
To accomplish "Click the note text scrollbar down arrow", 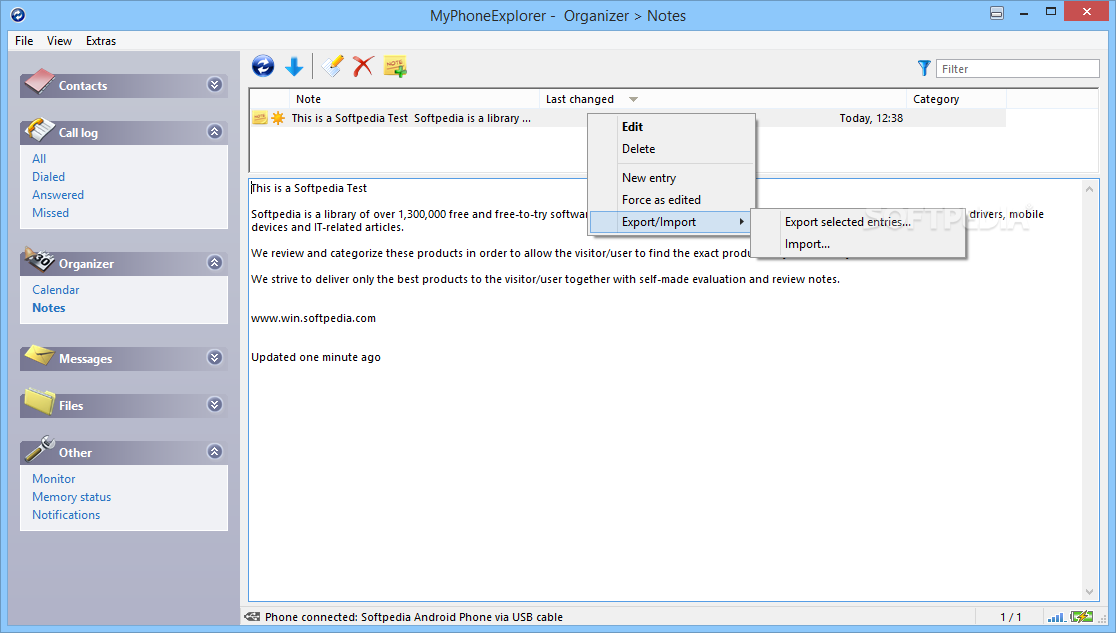I will pos(1089,592).
